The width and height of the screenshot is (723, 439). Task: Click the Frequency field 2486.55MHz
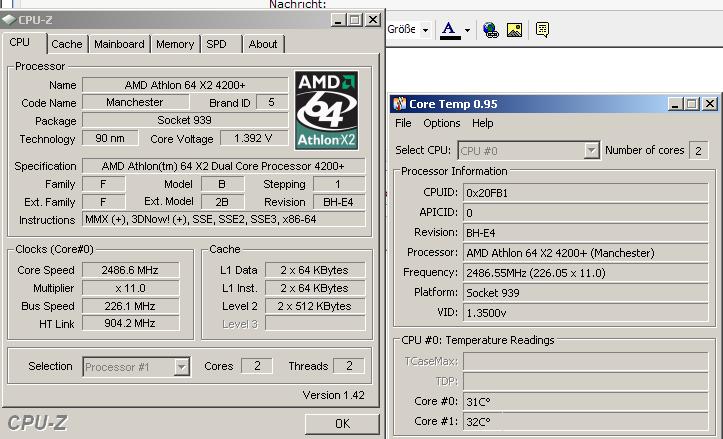[x=586, y=273]
